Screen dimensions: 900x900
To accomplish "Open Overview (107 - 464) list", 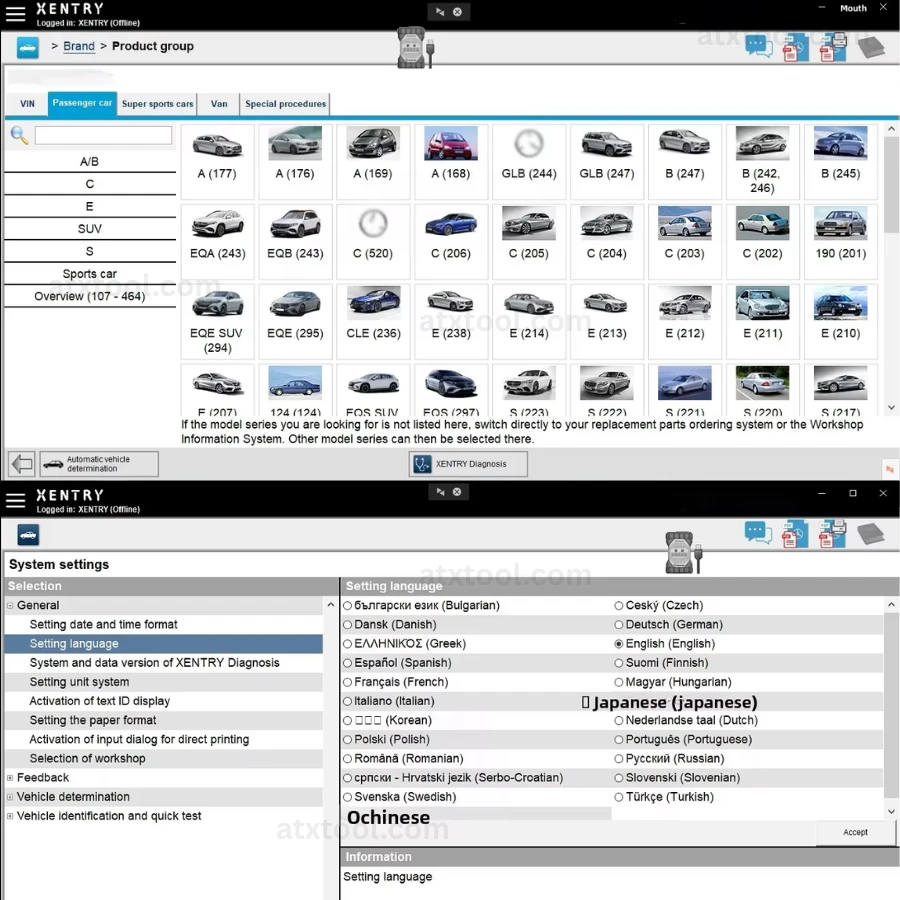I will 90,296.
